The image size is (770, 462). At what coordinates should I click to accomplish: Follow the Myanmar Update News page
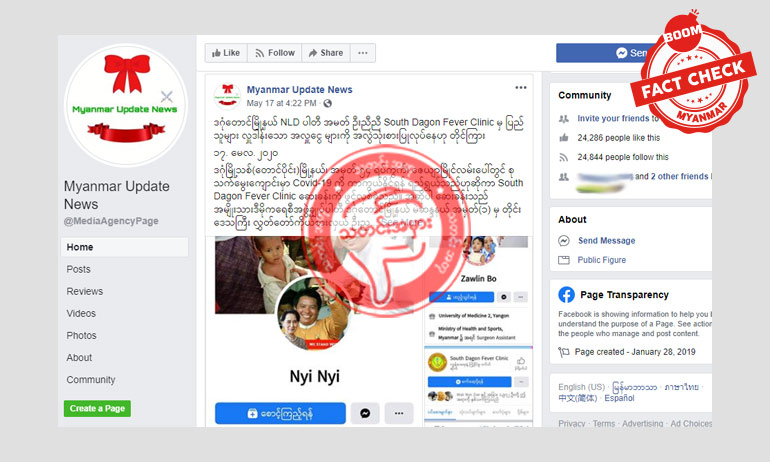(x=275, y=53)
